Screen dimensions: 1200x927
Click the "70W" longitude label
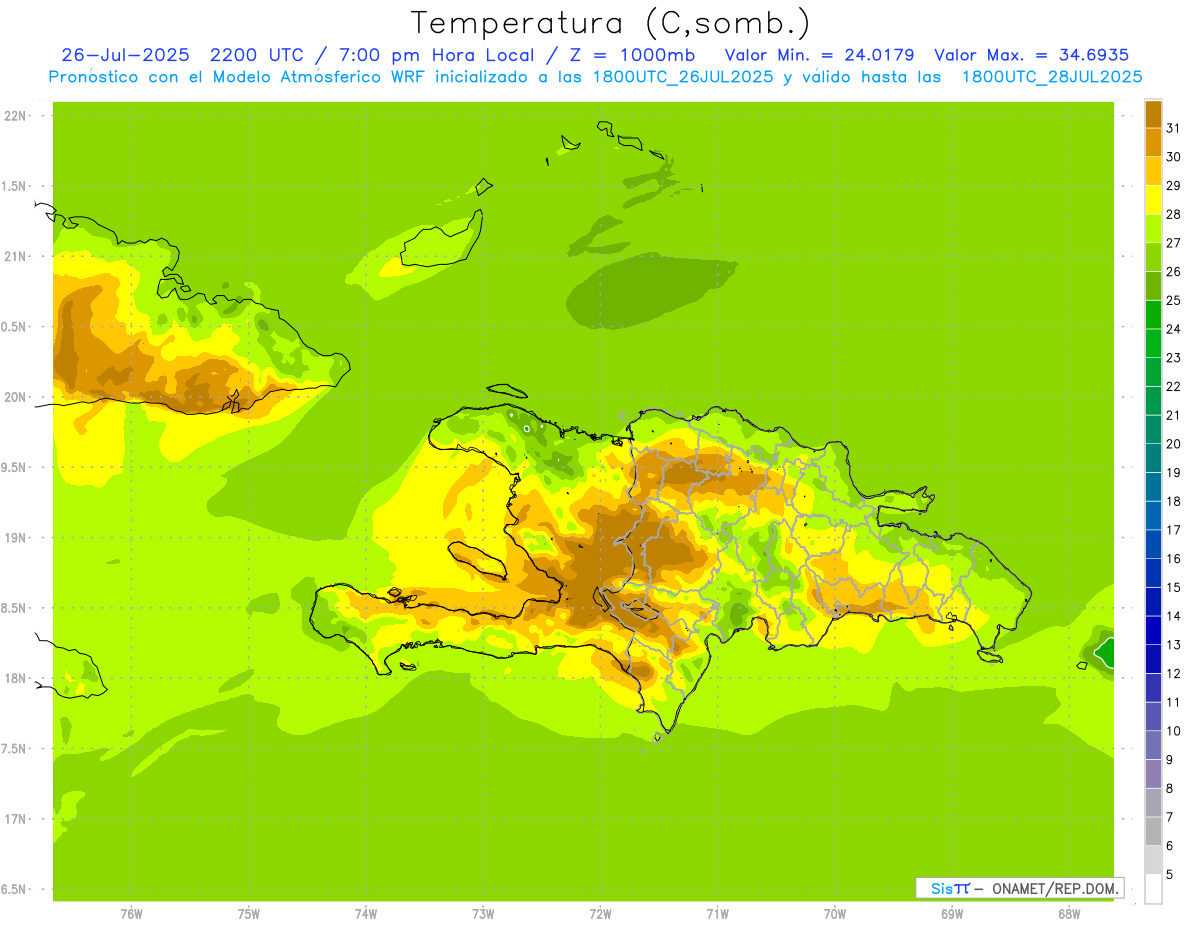(x=835, y=913)
